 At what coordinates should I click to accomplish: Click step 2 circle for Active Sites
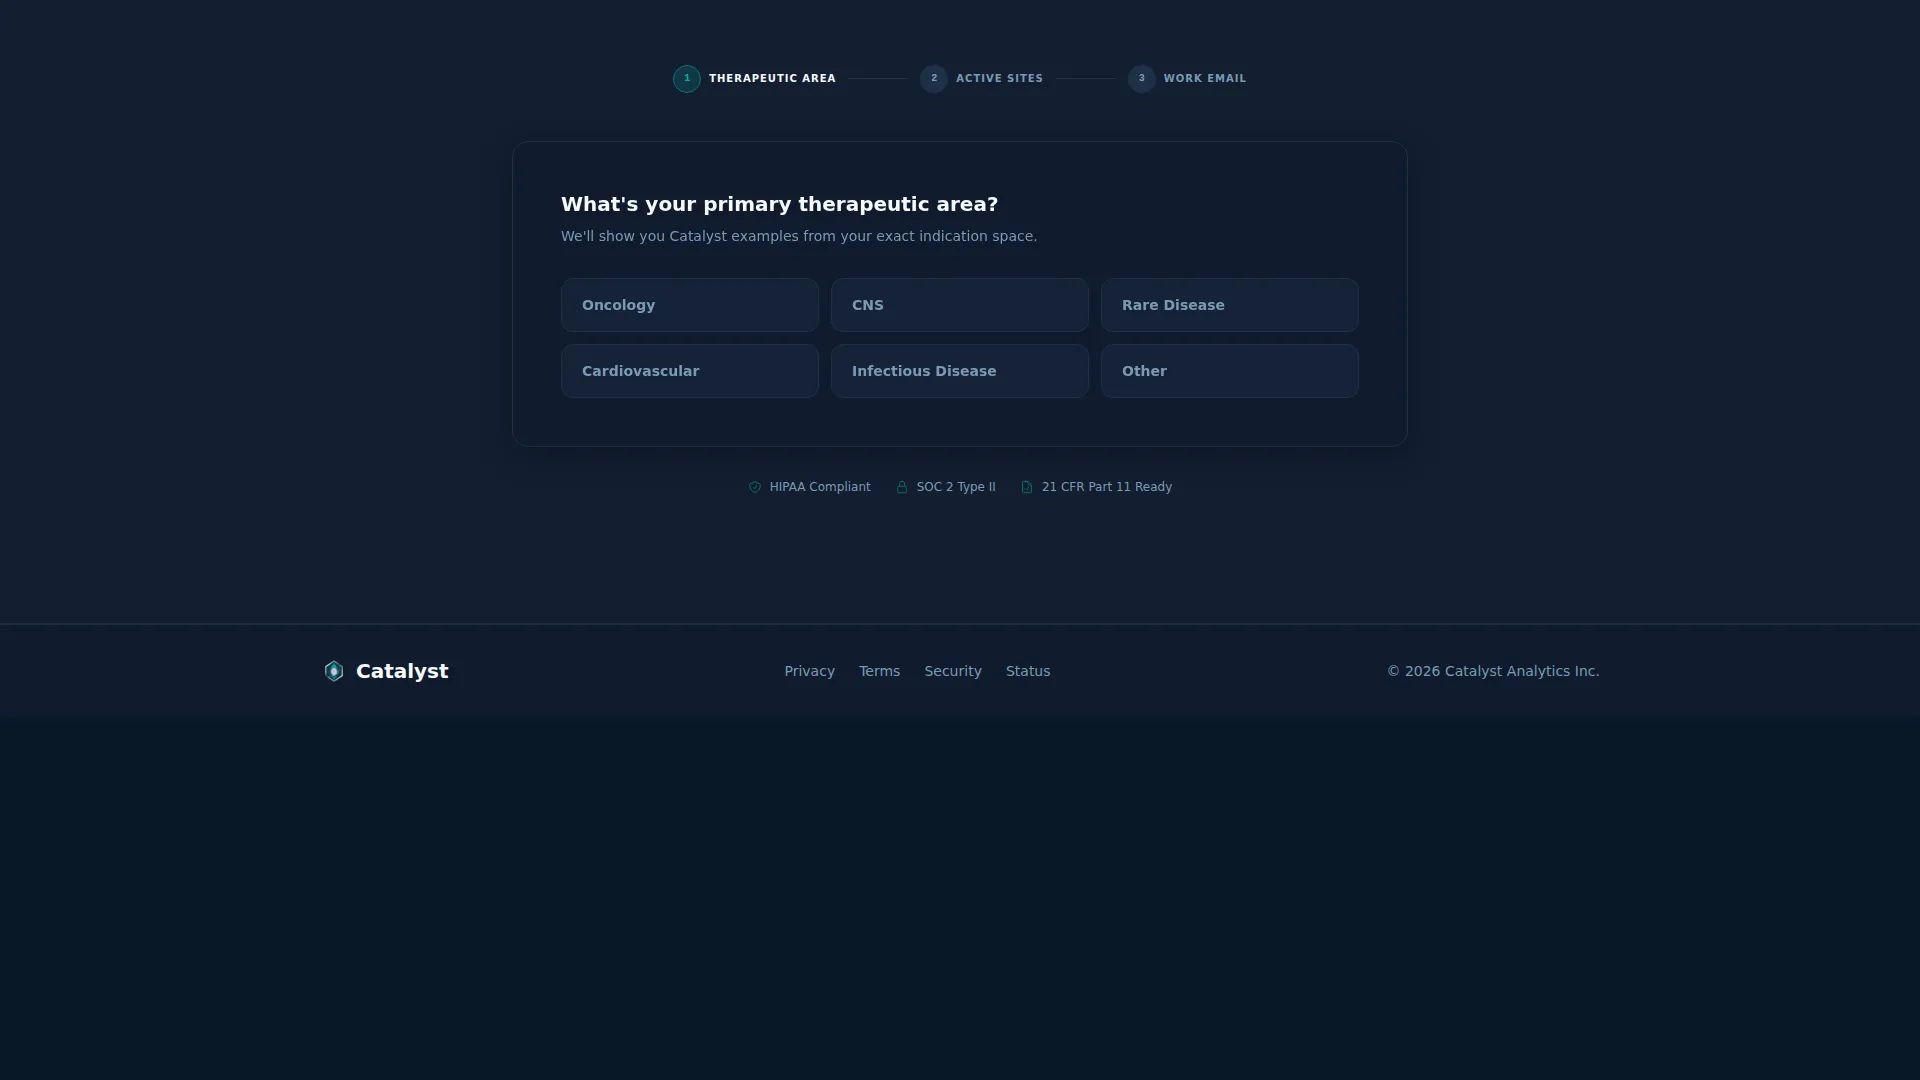[x=934, y=79]
